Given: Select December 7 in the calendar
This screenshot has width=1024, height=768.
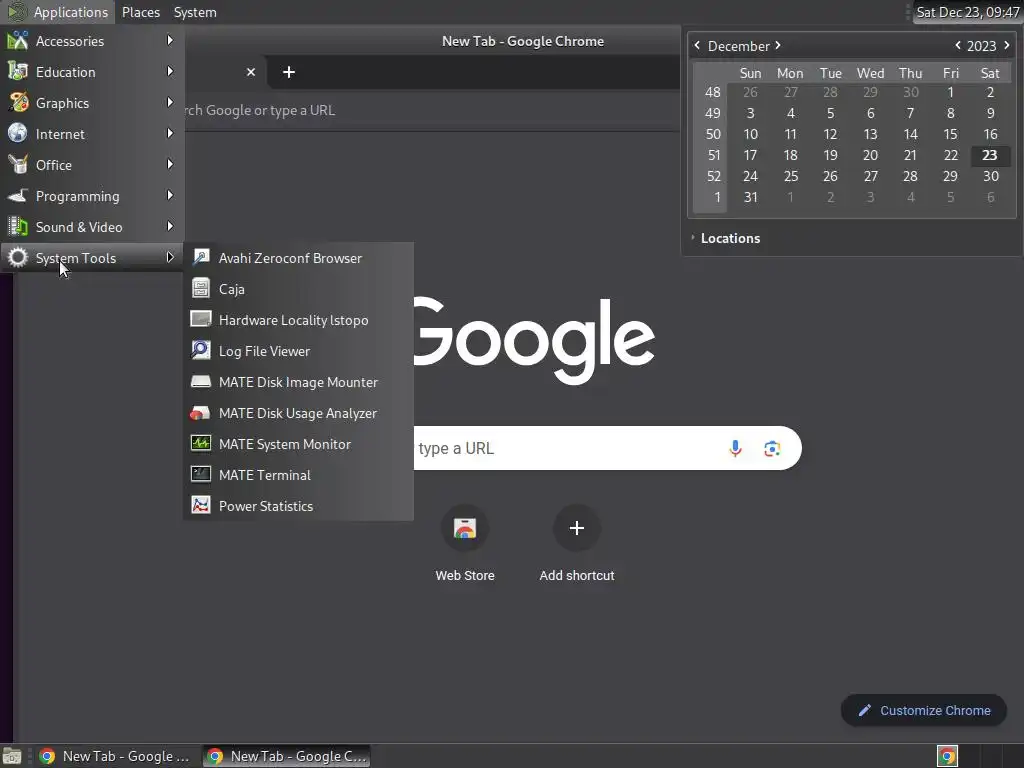Looking at the screenshot, I should [x=910, y=113].
